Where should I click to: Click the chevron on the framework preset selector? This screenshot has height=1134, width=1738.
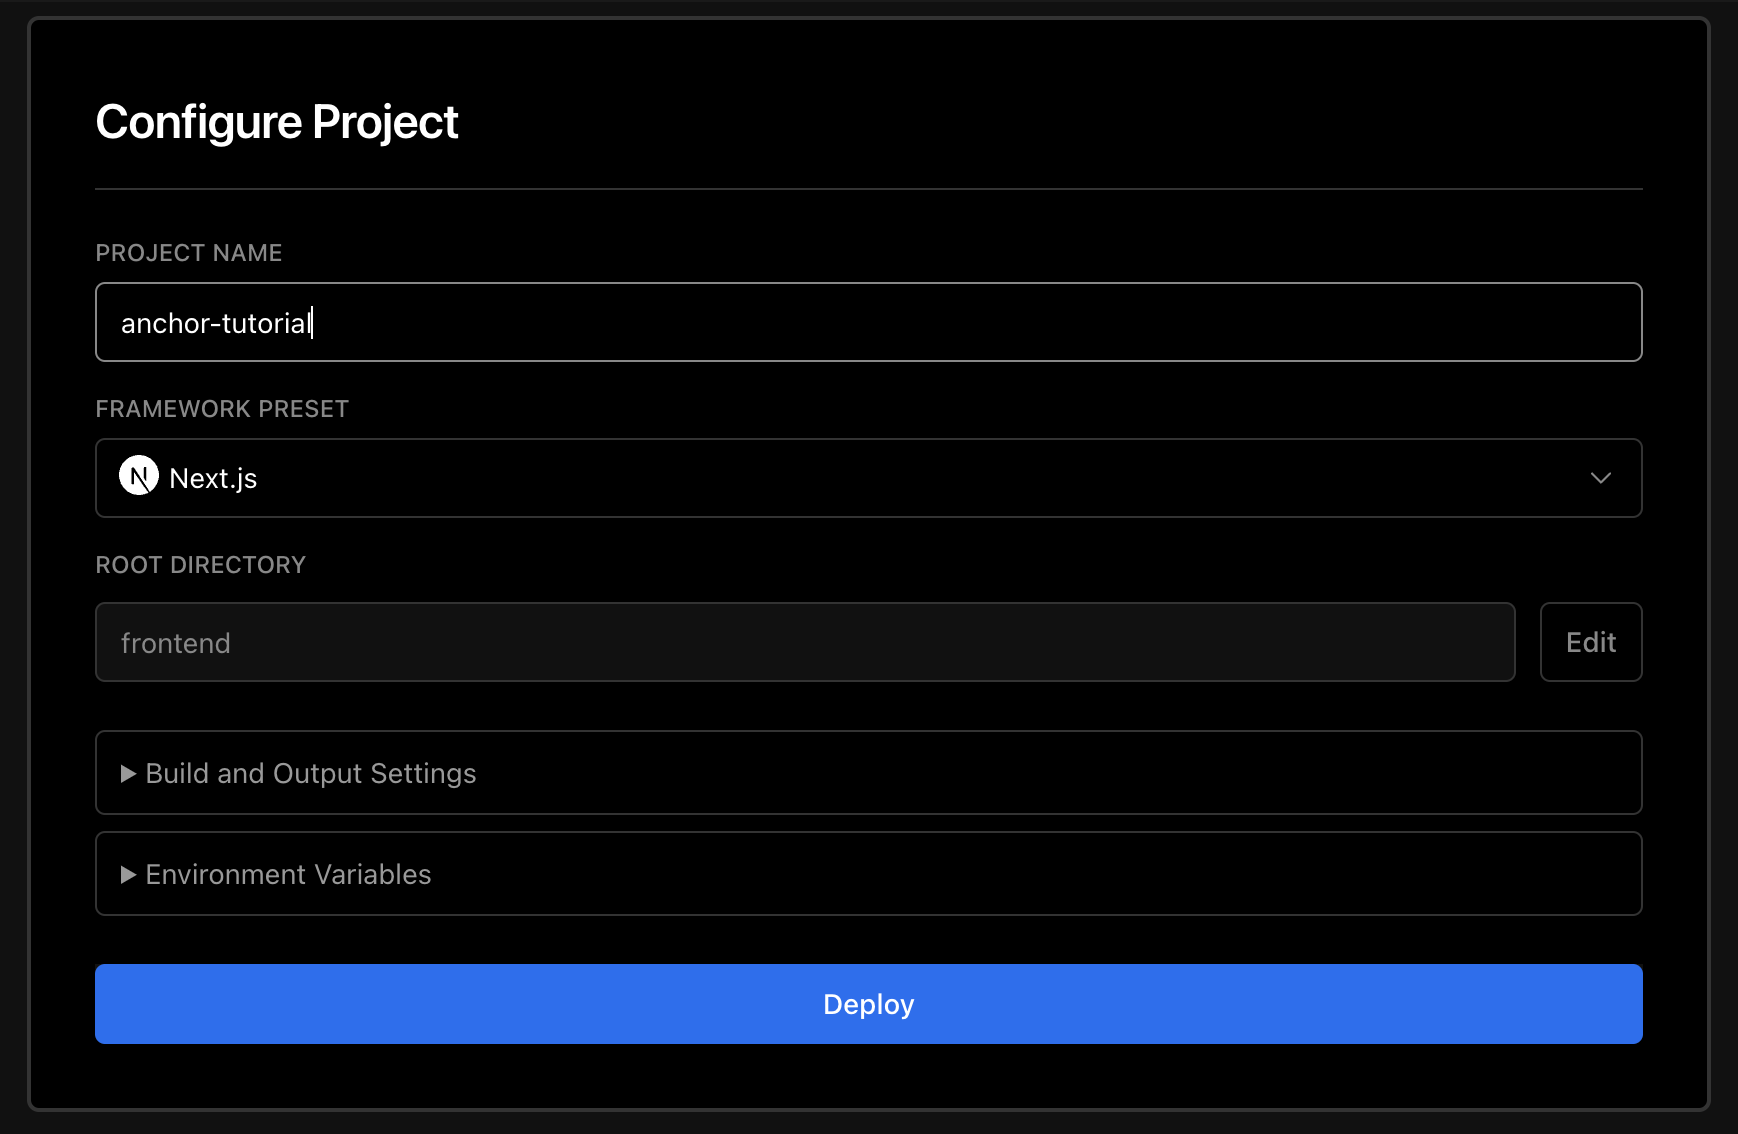click(x=1601, y=478)
